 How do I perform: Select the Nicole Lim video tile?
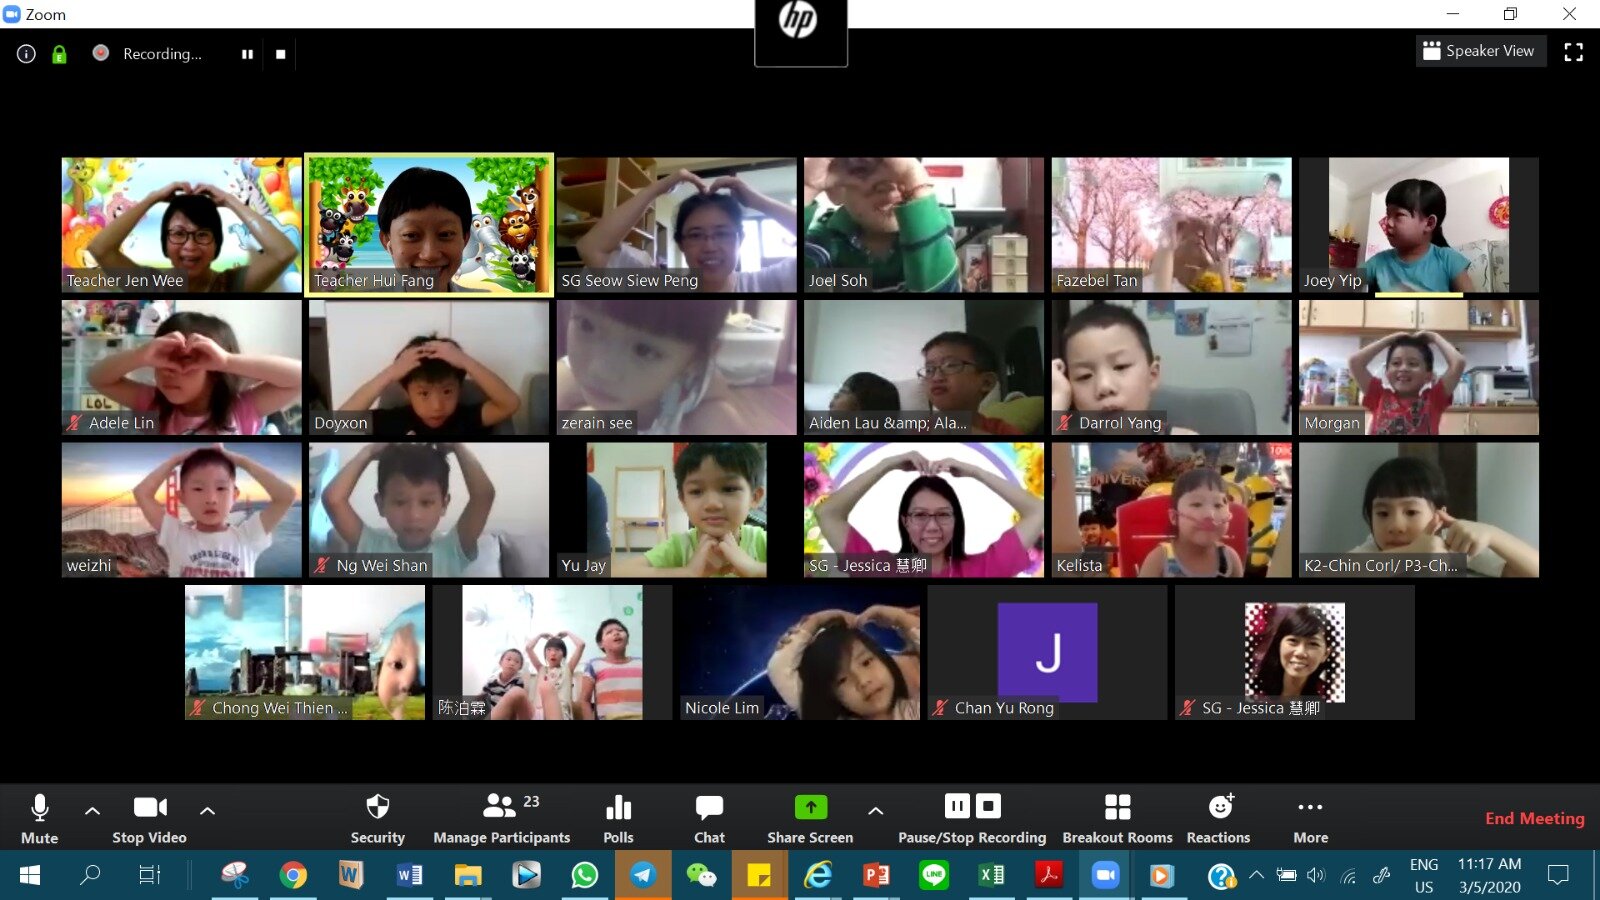click(799, 652)
